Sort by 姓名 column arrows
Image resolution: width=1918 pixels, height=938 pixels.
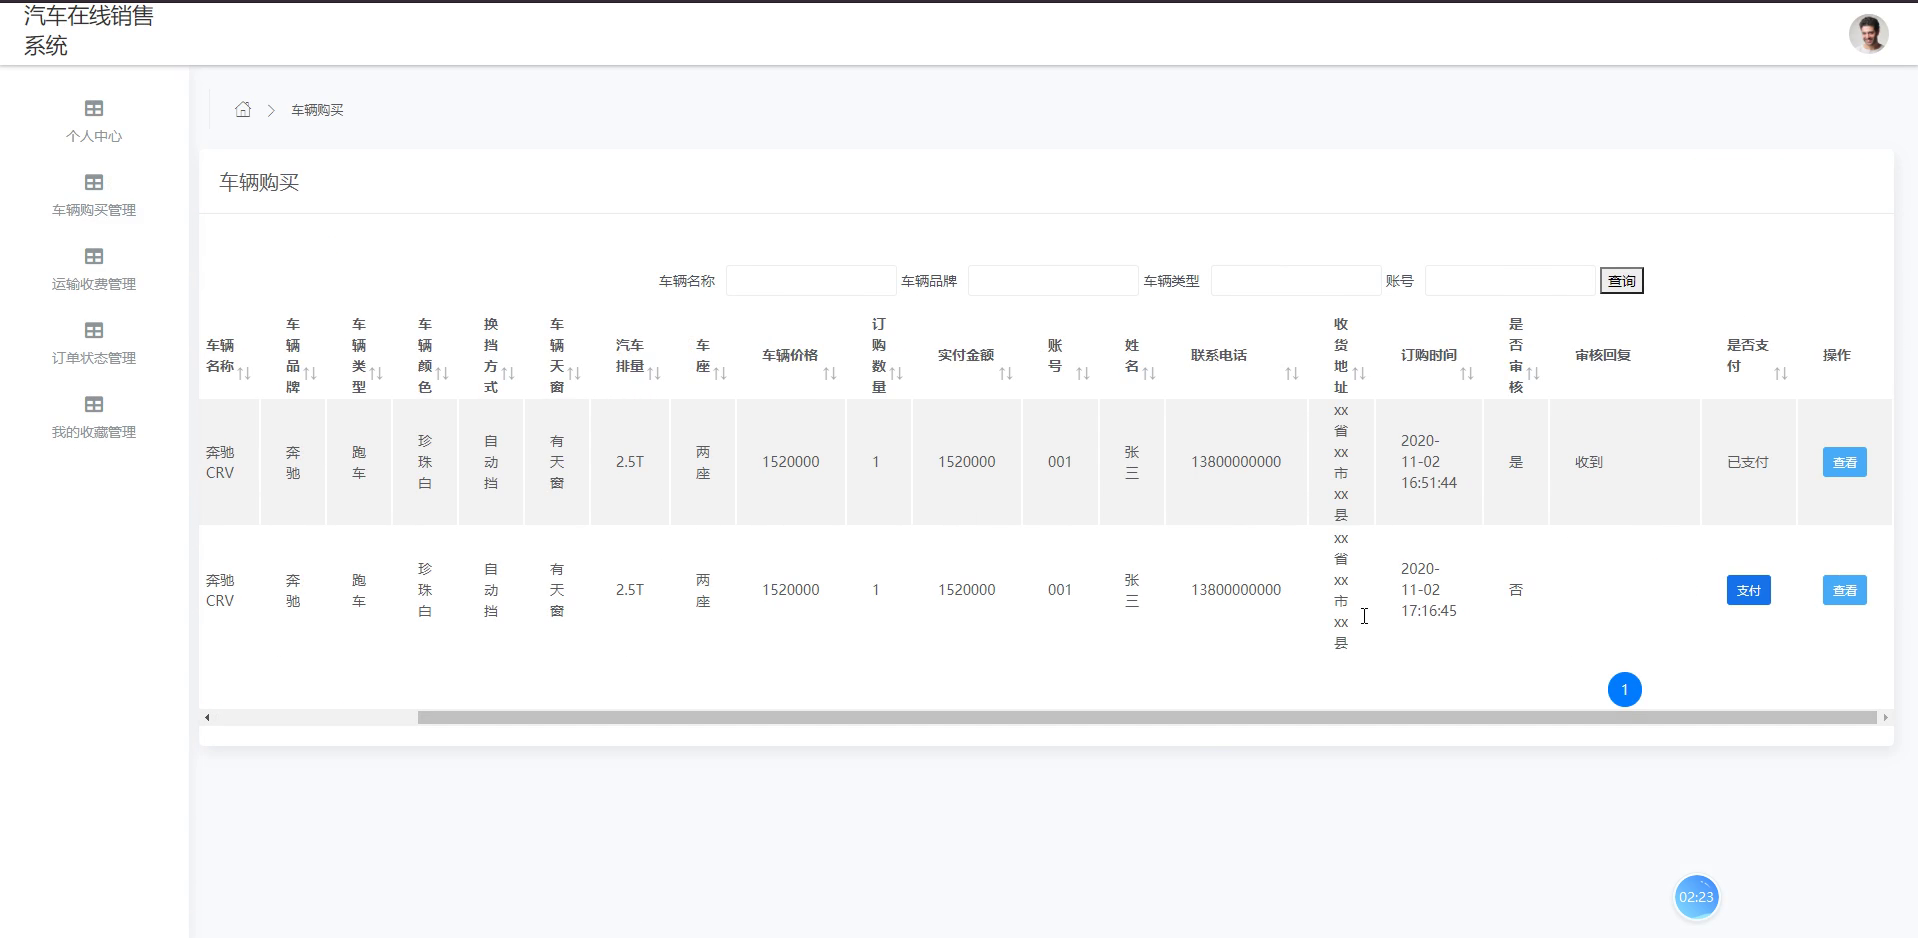(1149, 373)
